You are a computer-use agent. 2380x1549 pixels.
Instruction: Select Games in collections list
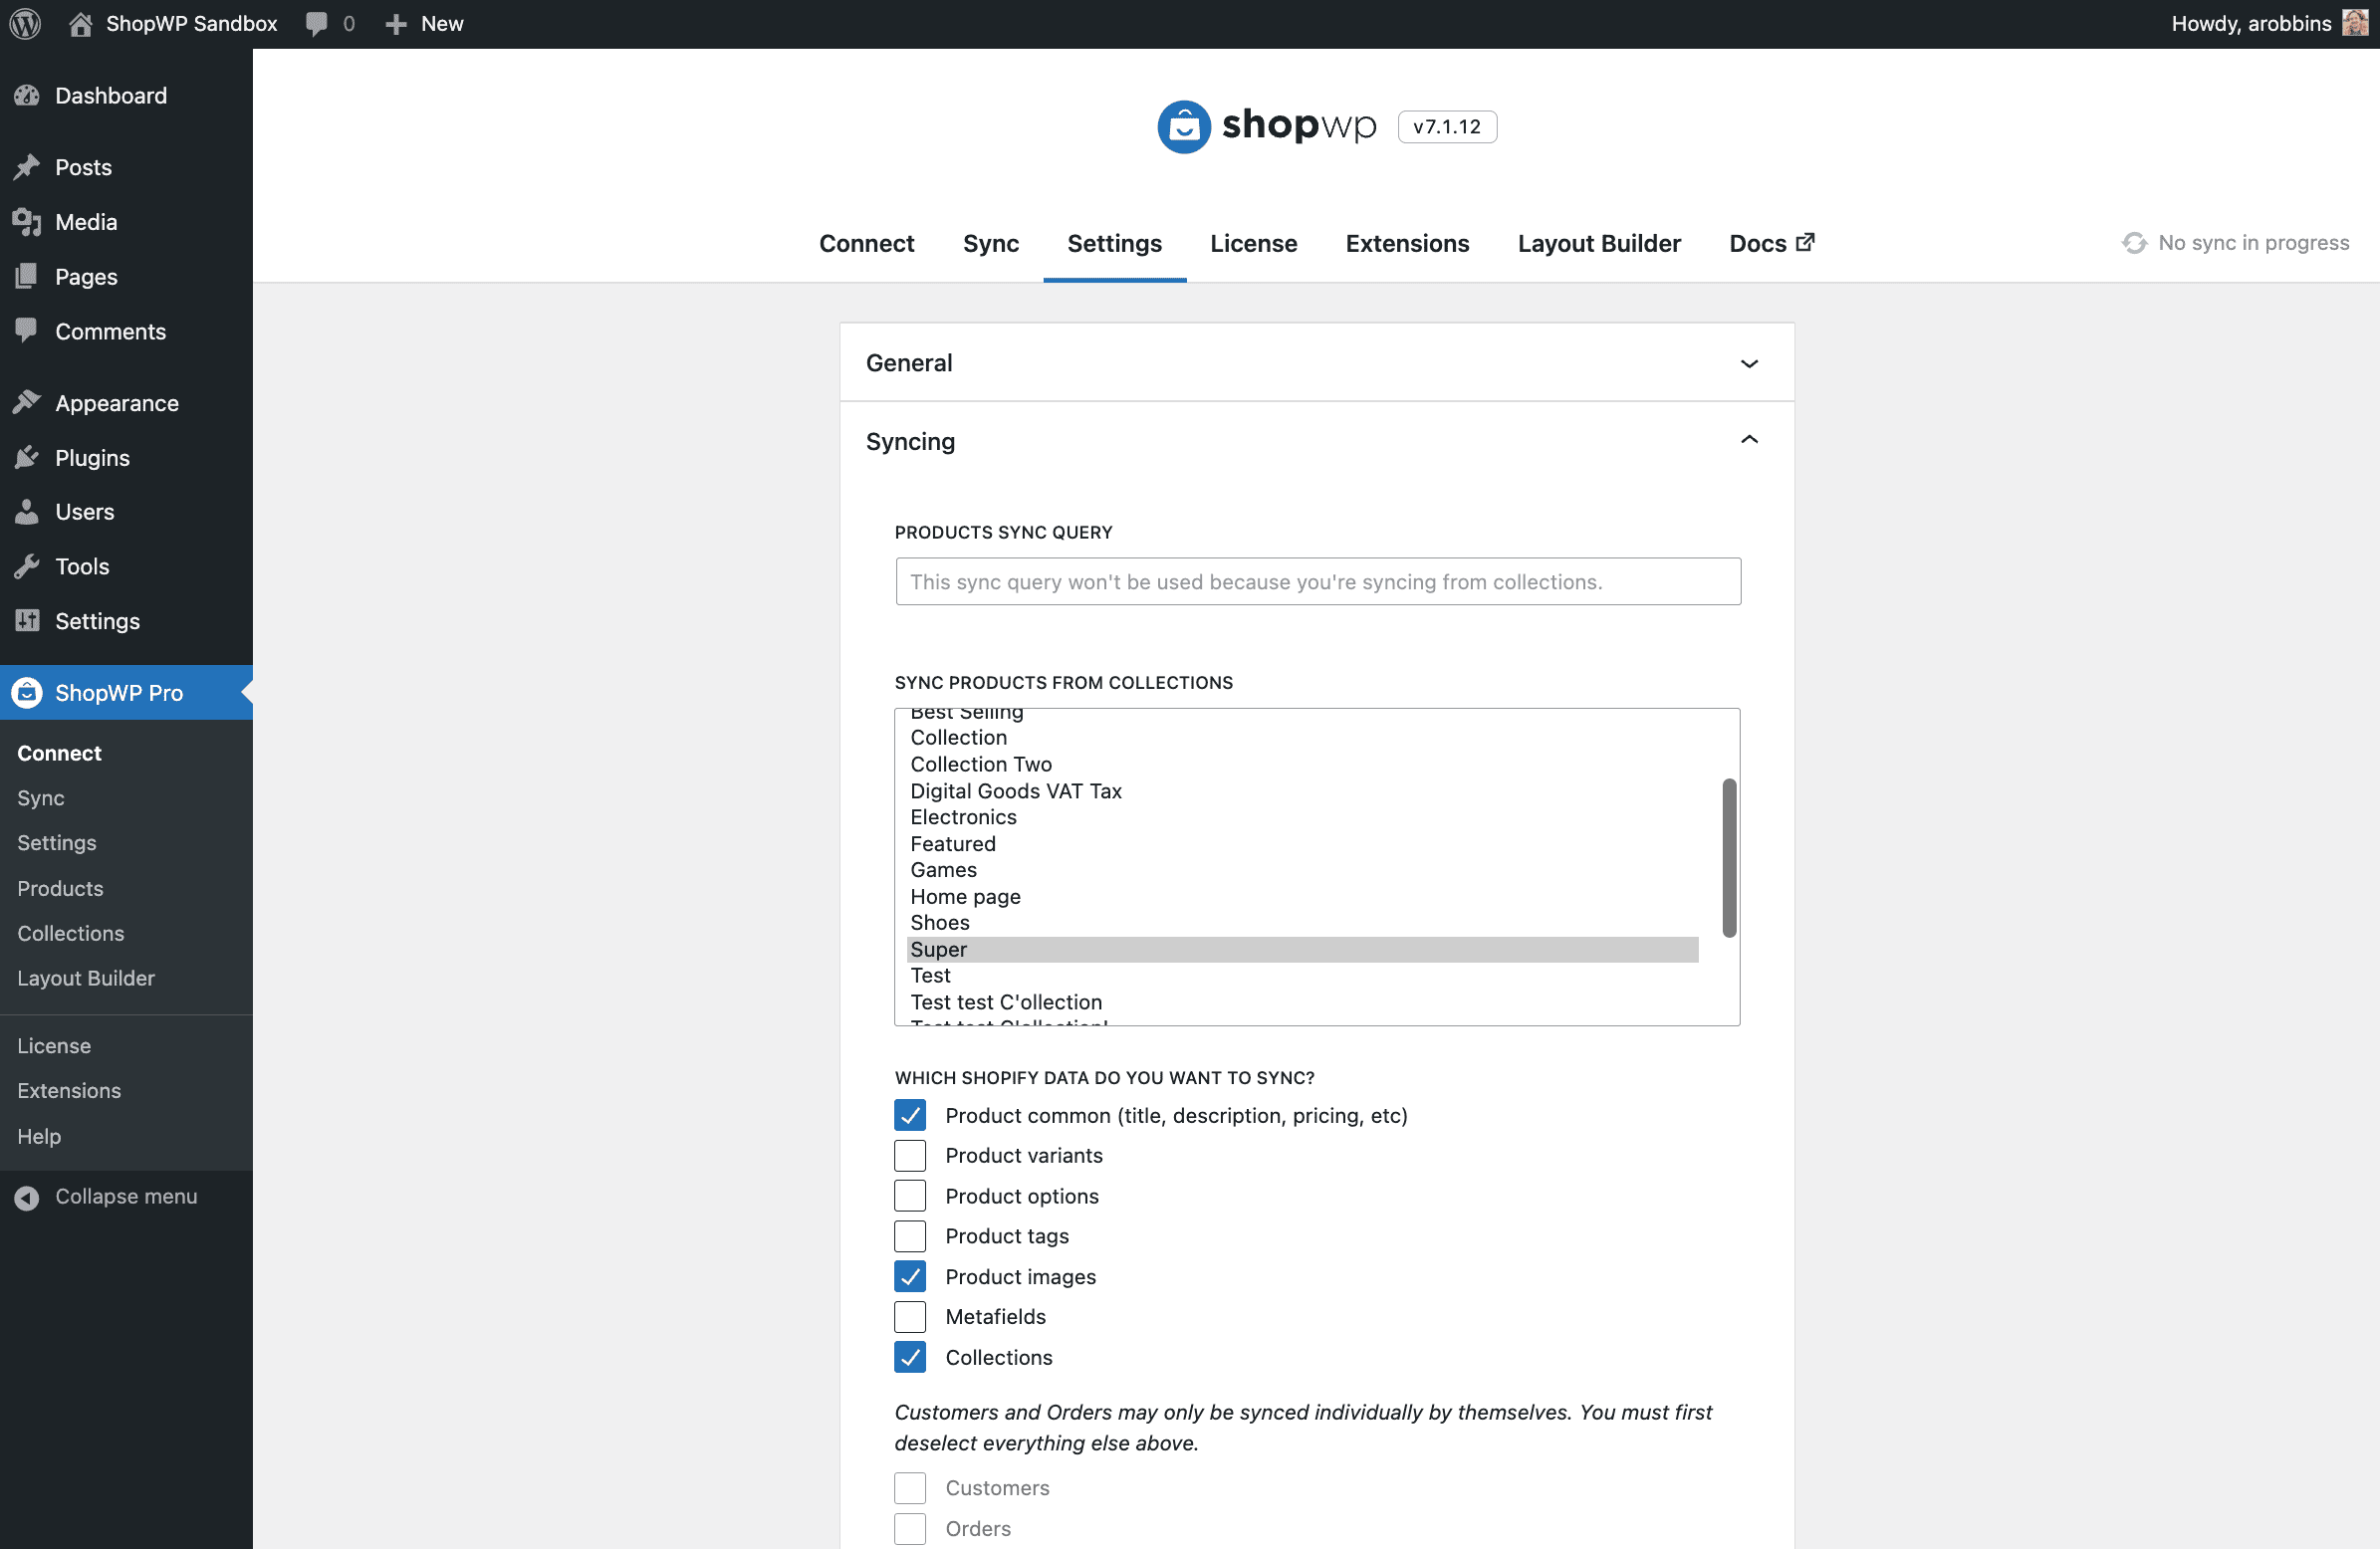pos(1302,870)
